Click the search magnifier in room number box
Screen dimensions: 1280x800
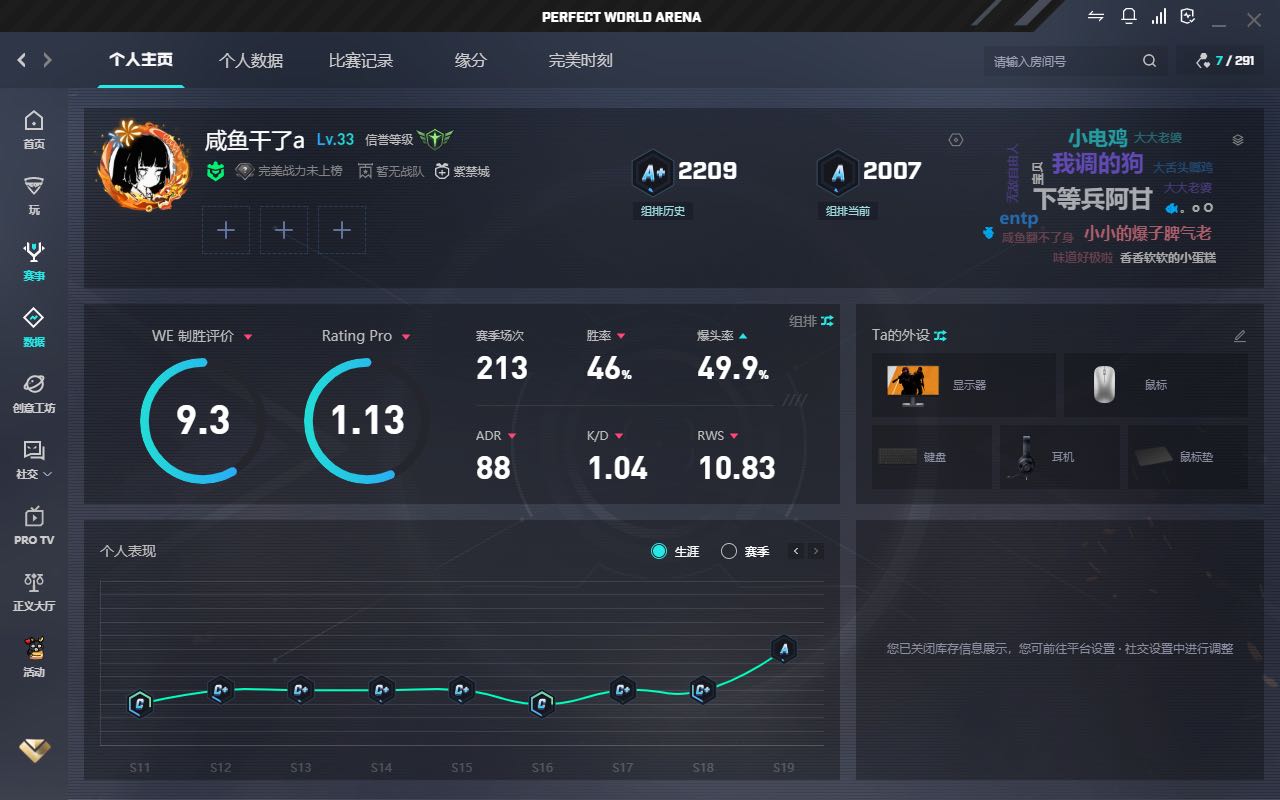pos(1149,61)
